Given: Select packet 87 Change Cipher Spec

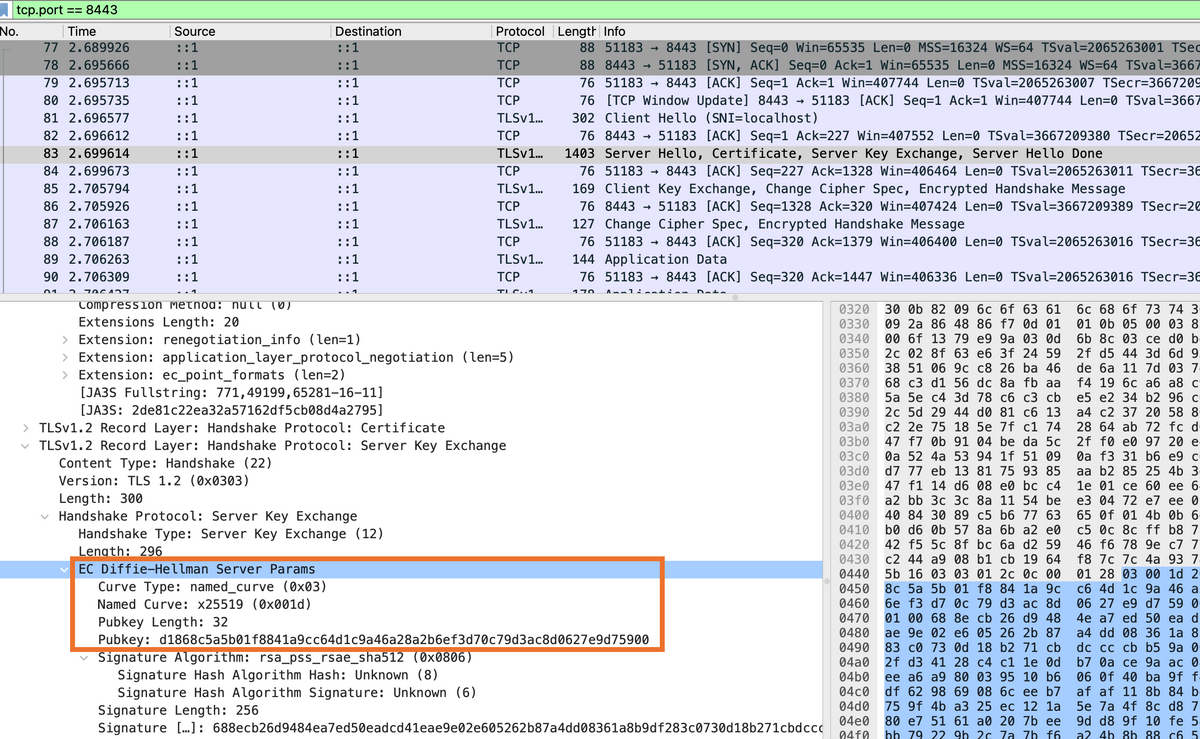Looking at the screenshot, I should (x=600, y=224).
